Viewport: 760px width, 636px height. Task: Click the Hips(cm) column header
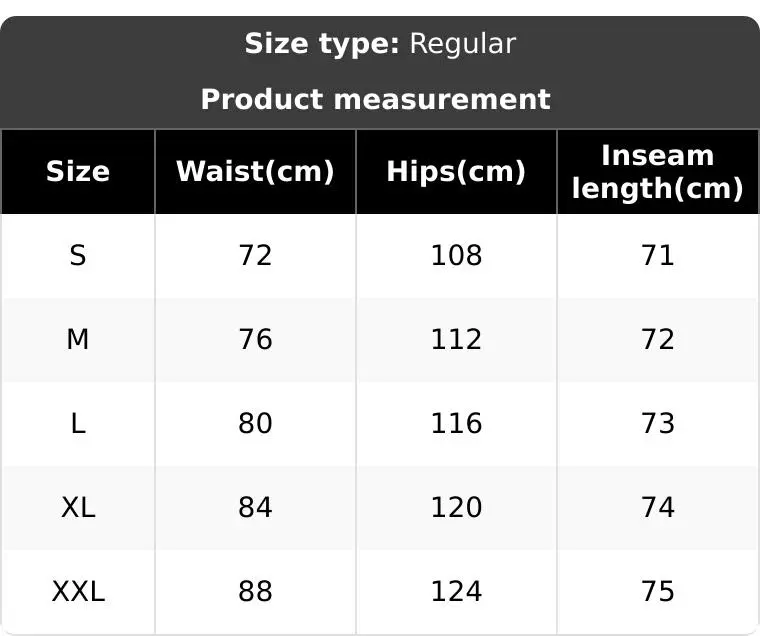tap(456, 171)
